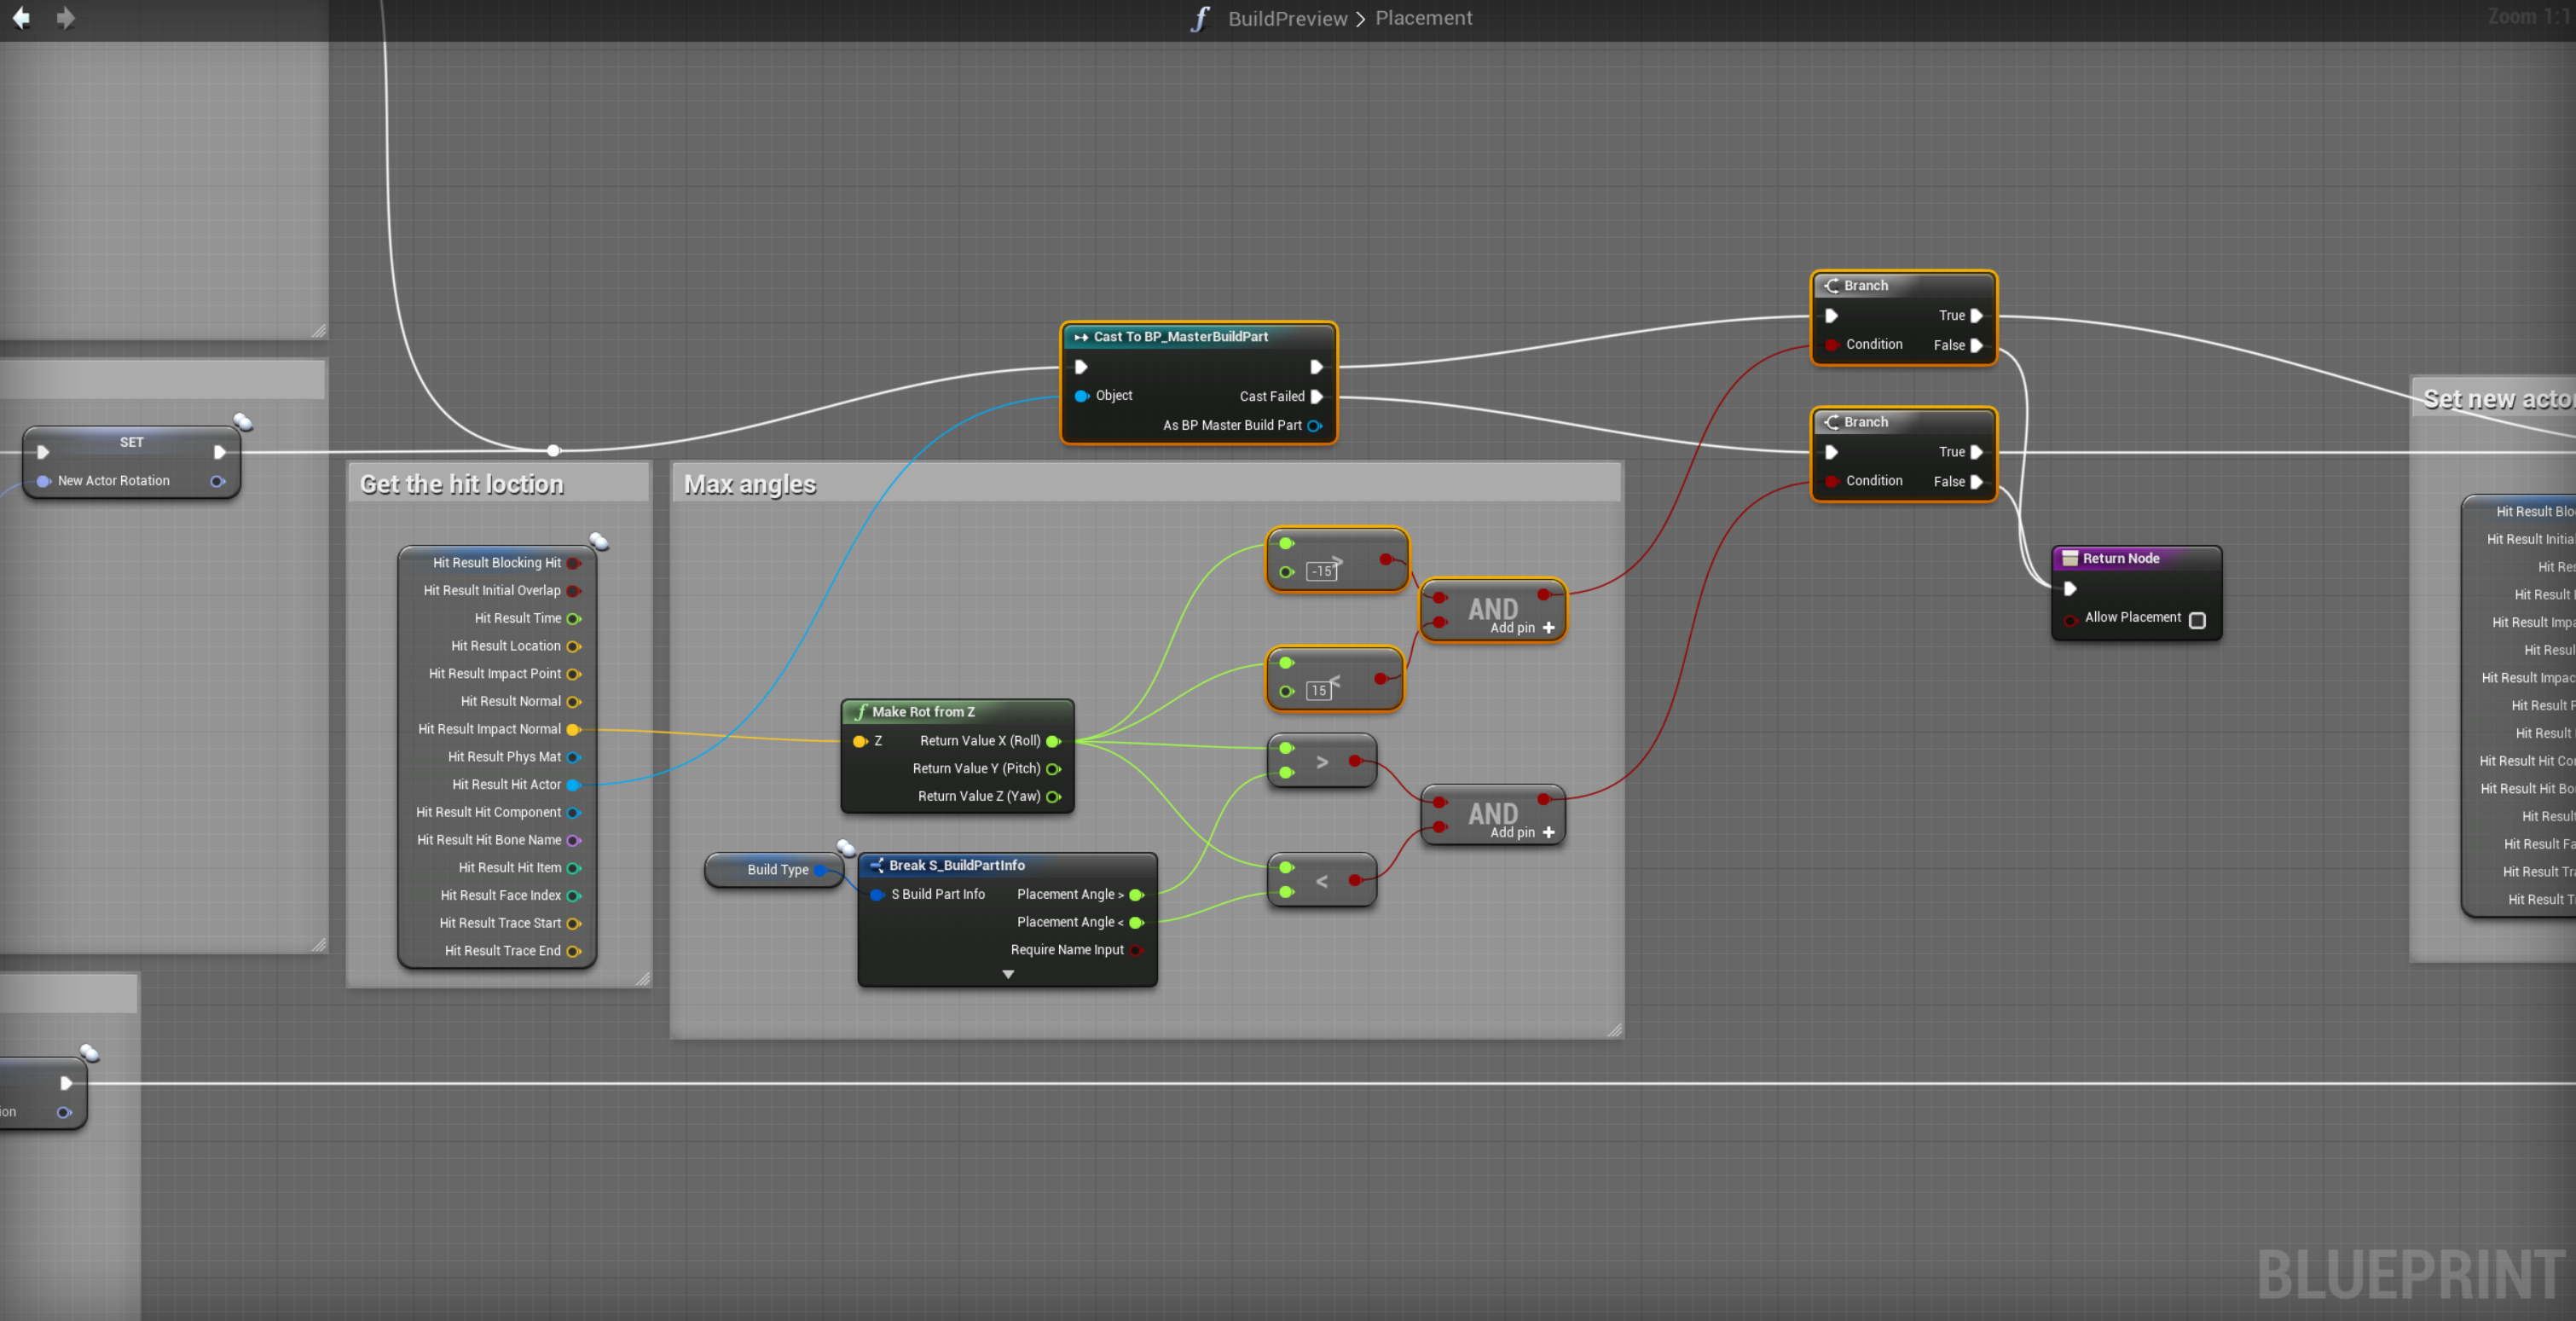Click the upper Branch node icon

pyautogui.click(x=1831, y=285)
